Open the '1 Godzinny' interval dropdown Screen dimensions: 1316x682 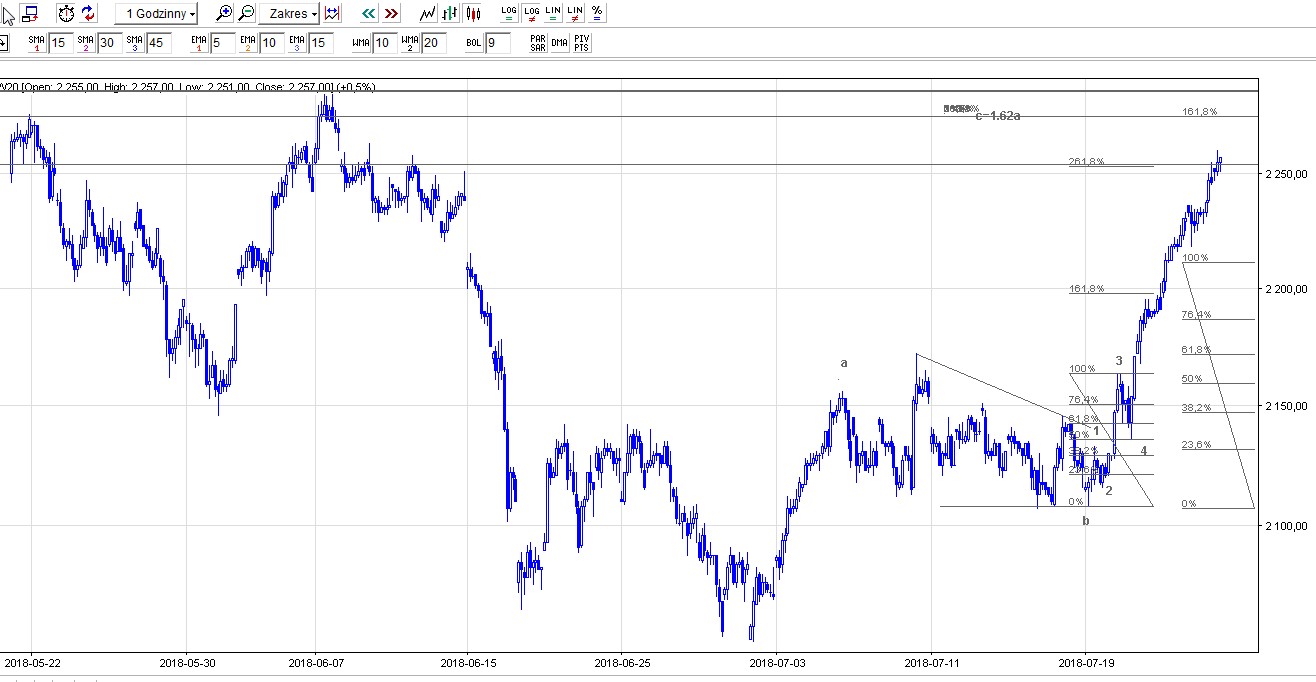tap(156, 14)
